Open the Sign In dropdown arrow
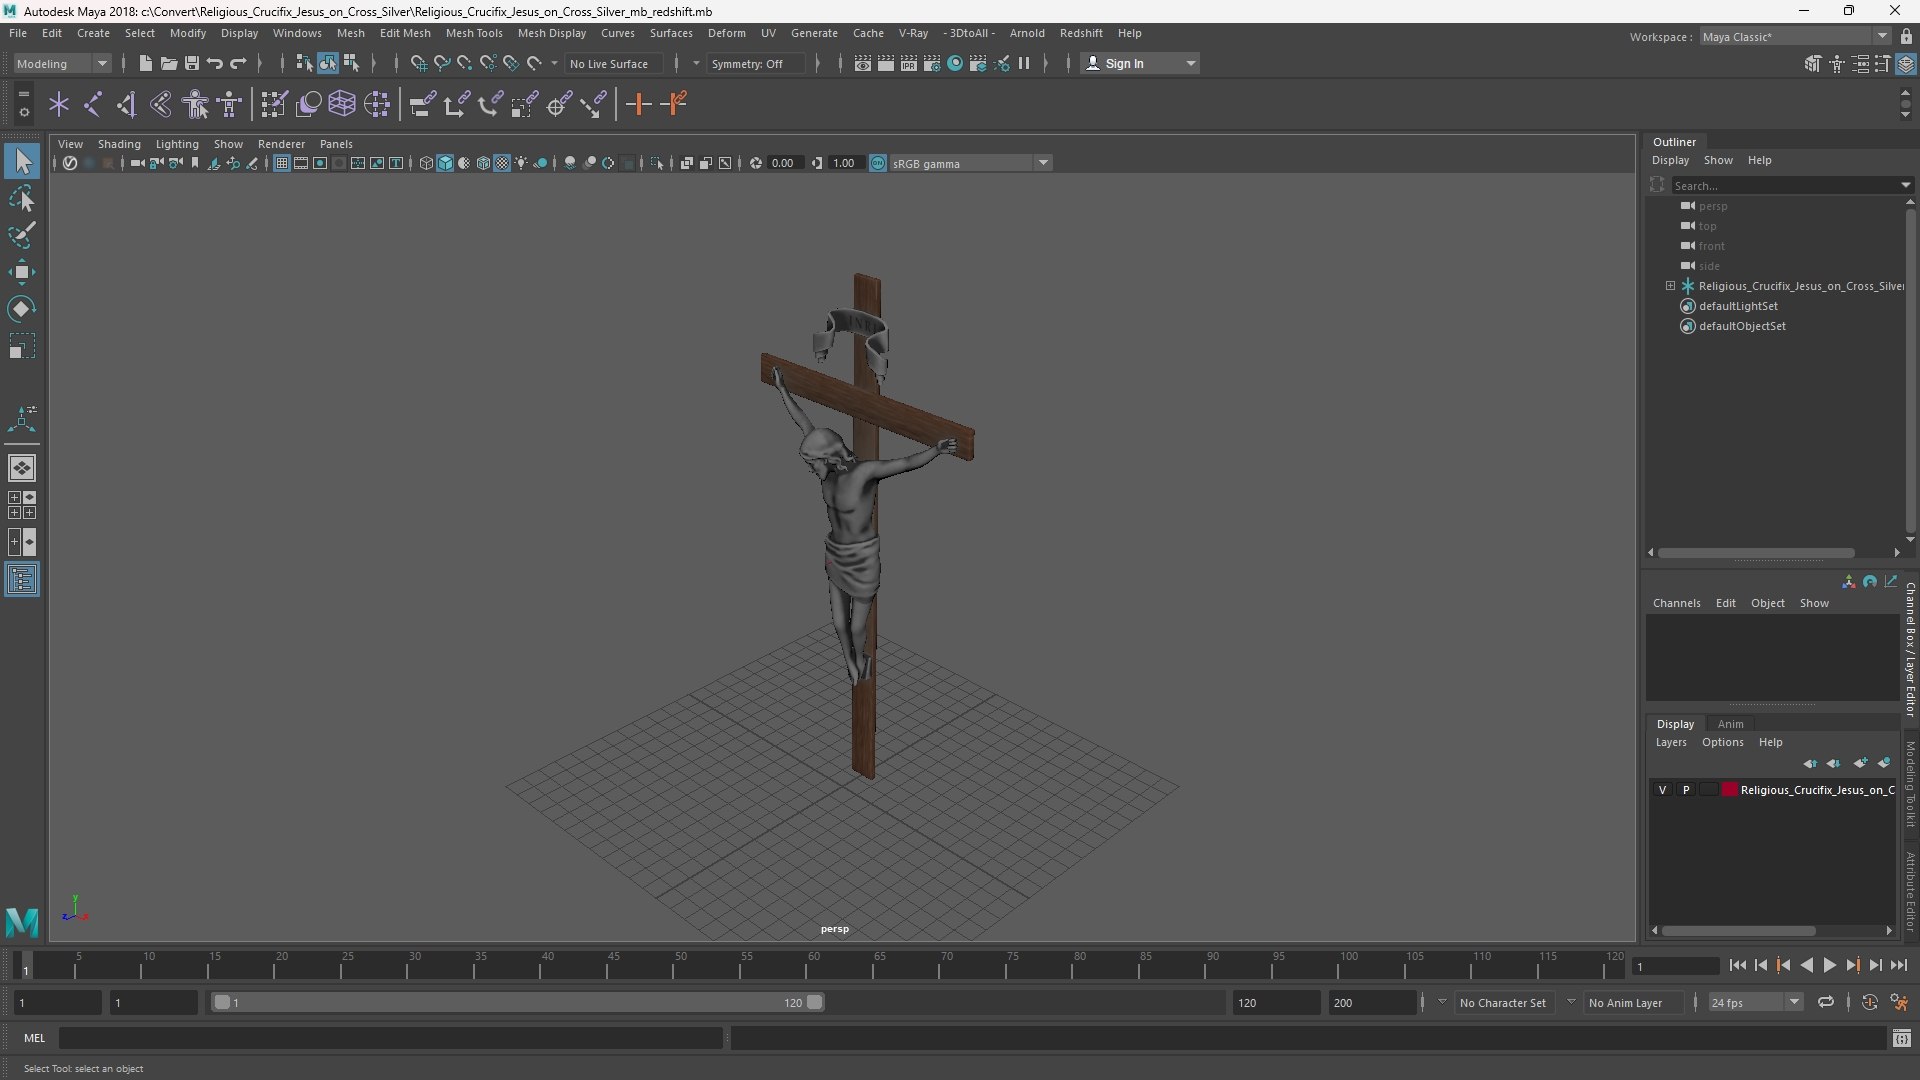This screenshot has height=1080, width=1920. 1190,63
